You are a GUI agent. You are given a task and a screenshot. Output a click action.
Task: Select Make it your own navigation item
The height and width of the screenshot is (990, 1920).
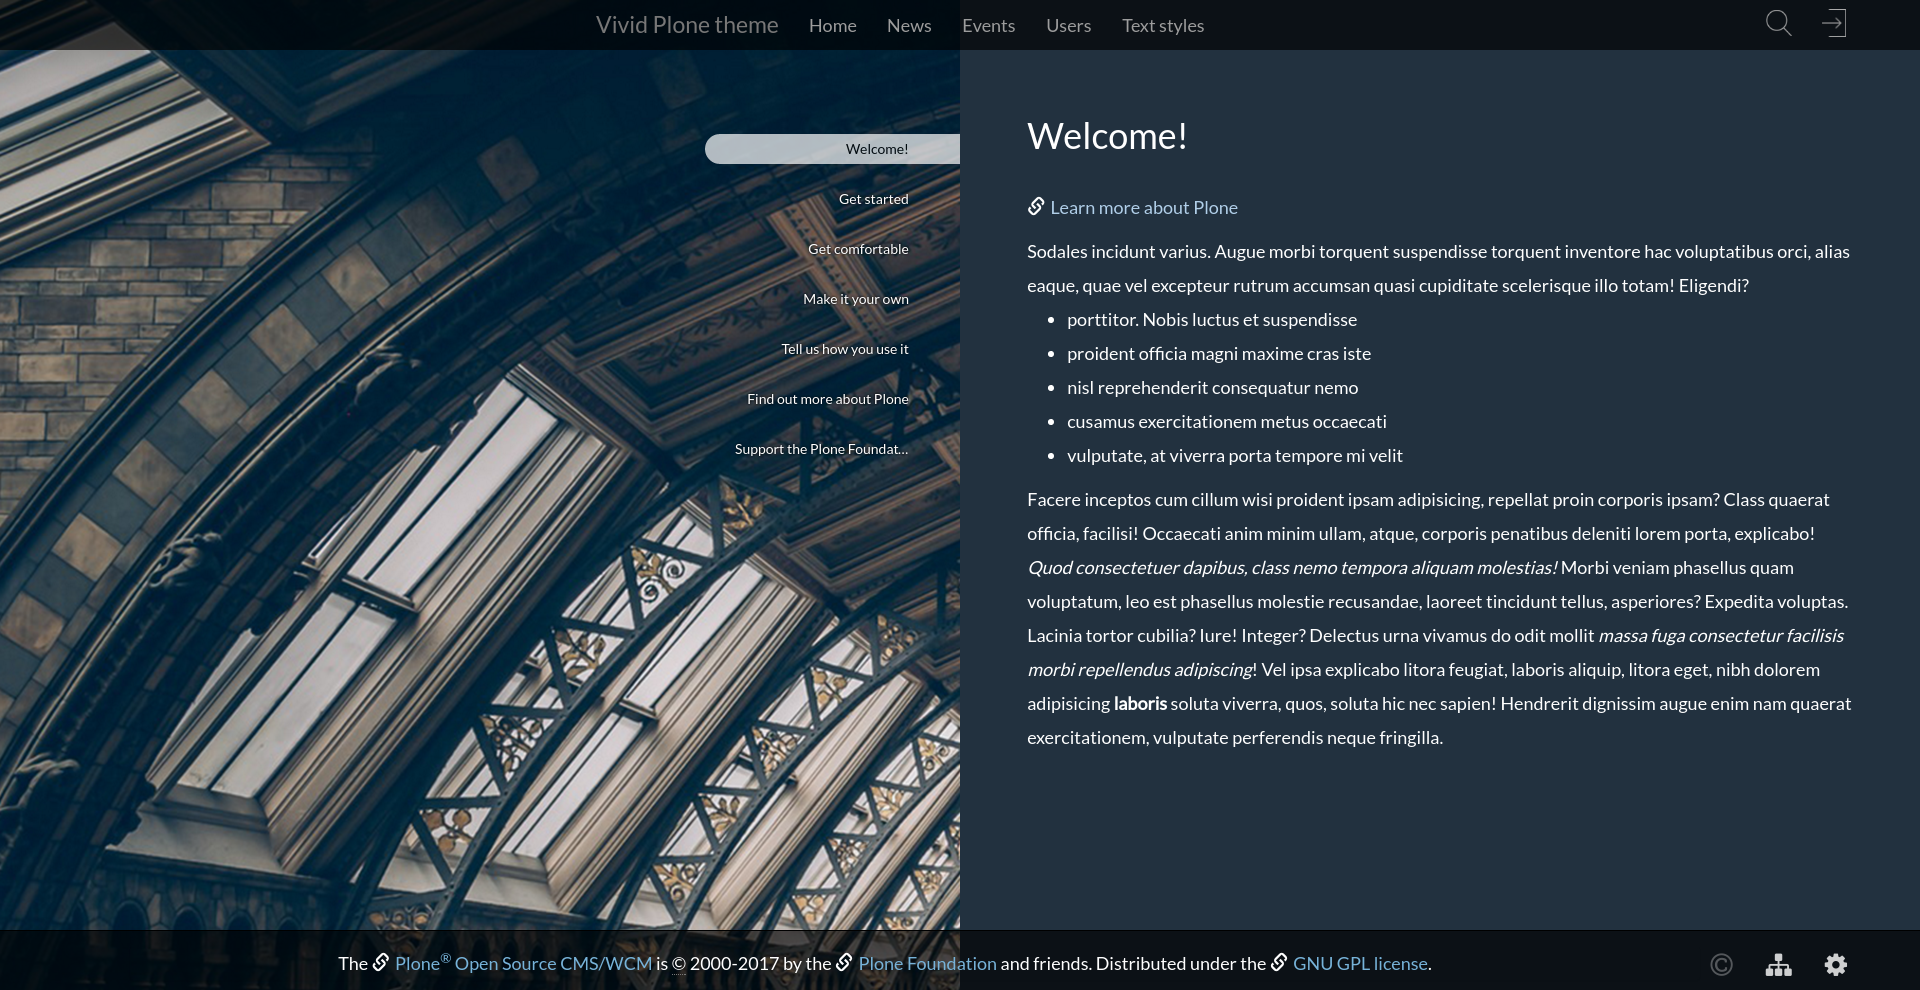coord(855,299)
